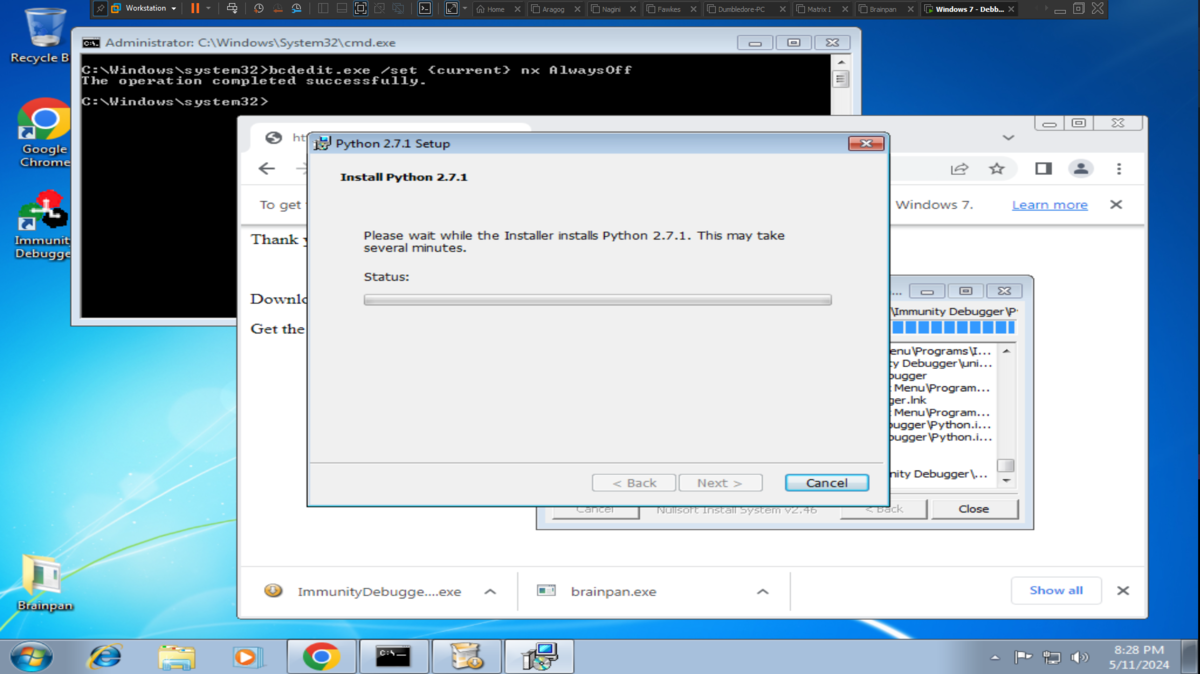
Task: Open the Chrome three-dot menu
Action: (1119, 169)
